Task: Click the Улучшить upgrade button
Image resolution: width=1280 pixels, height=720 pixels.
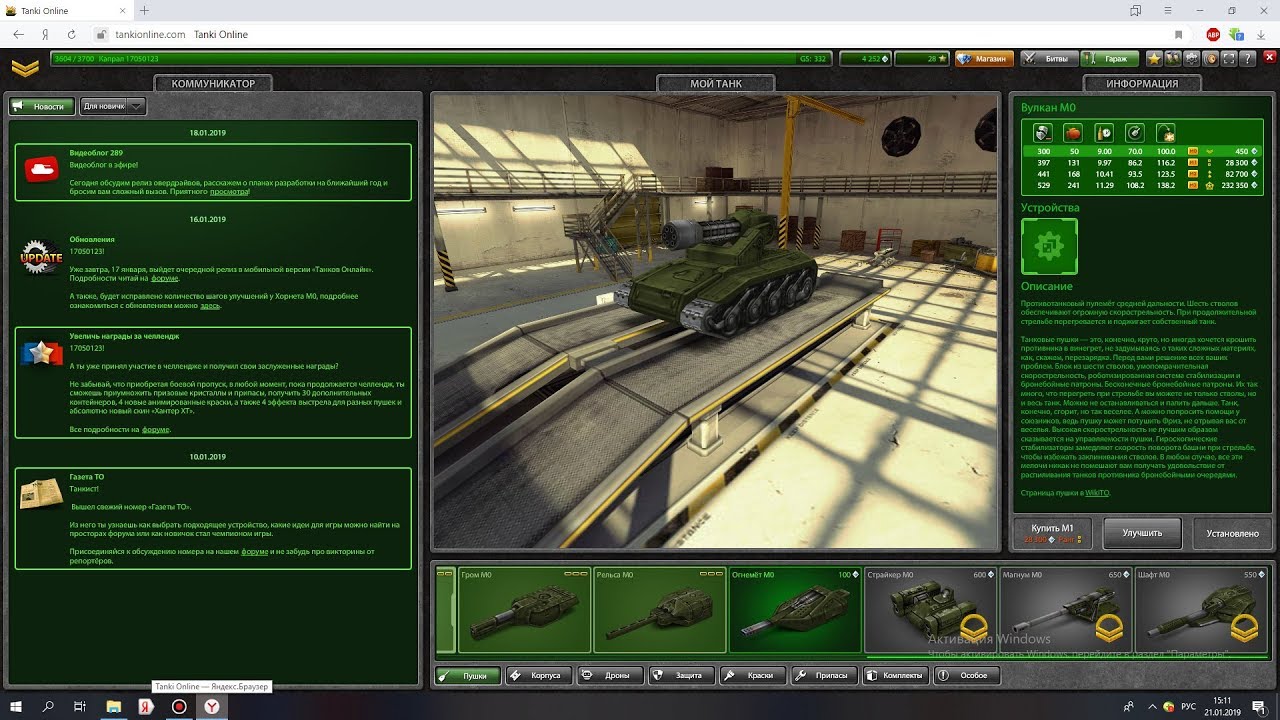Action: click(1142, 533)
